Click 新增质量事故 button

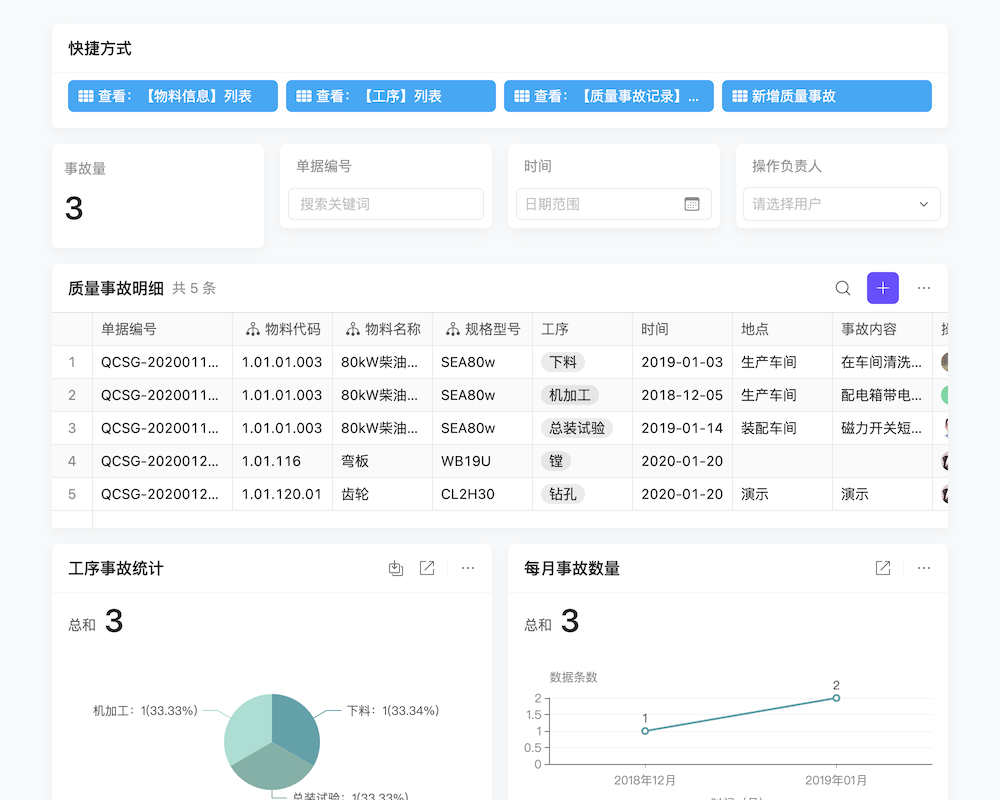(827, 96)
